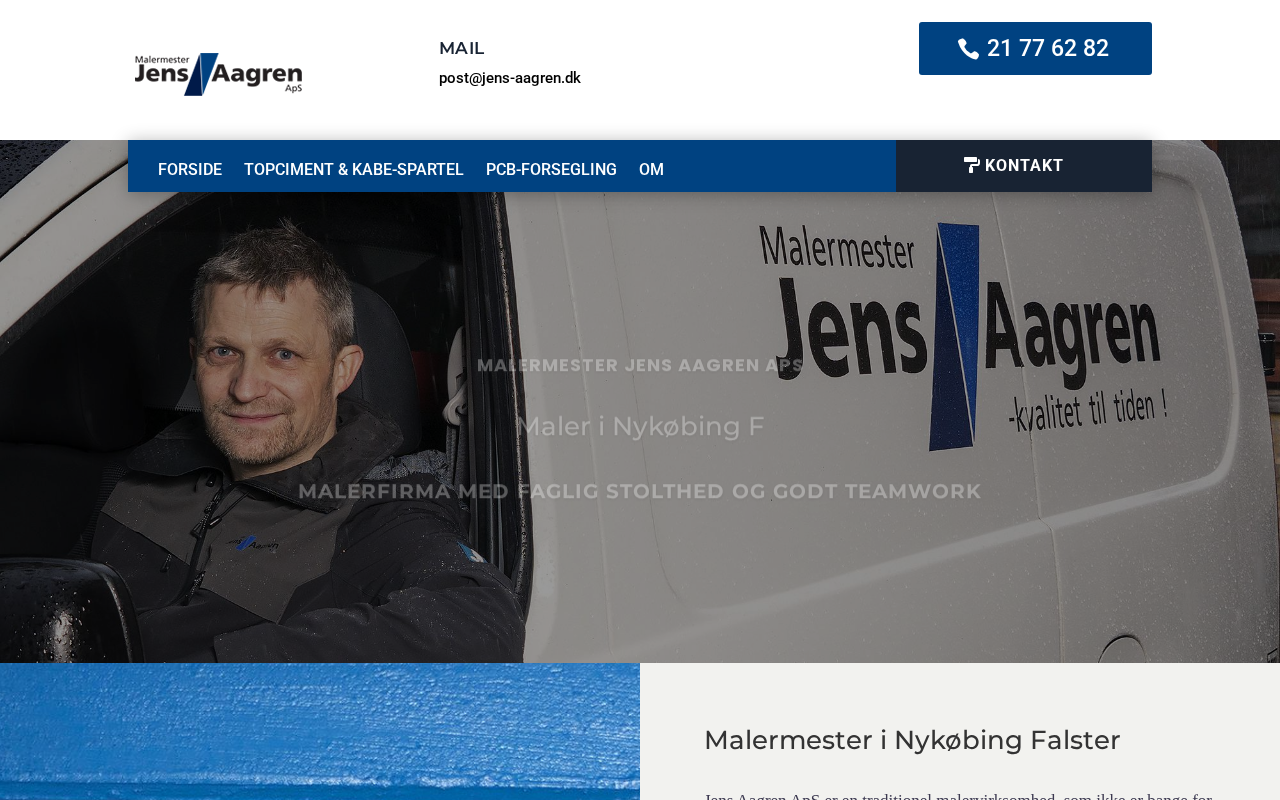Click the Malermester i Nykøbing Falster heading
This screenshot has height=800, width=1280.
pos(912,740)
